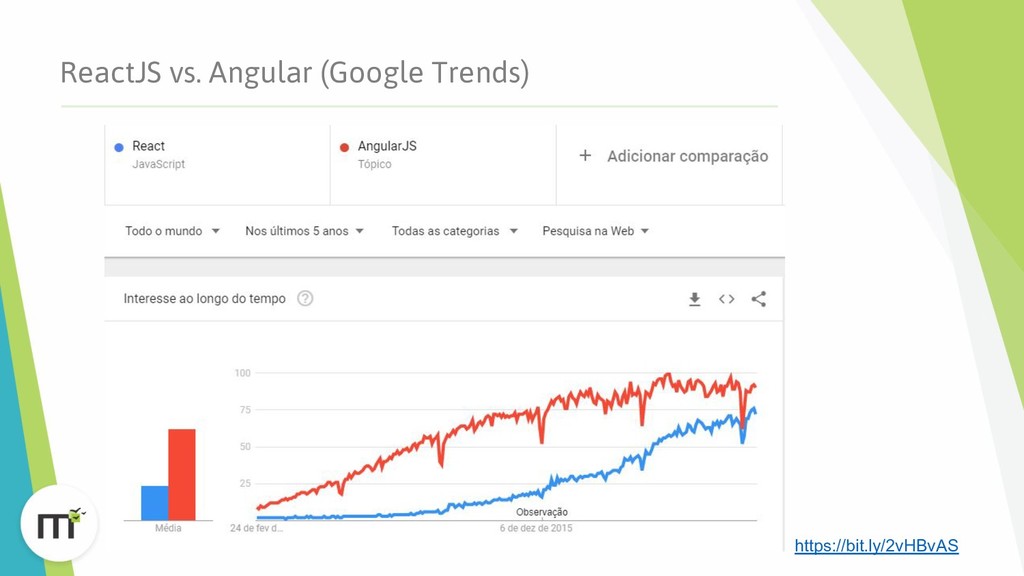Click the Observação note on the chart
Image resolution: width=1024 pixels, height=576 pixels.
pos(542,512)
